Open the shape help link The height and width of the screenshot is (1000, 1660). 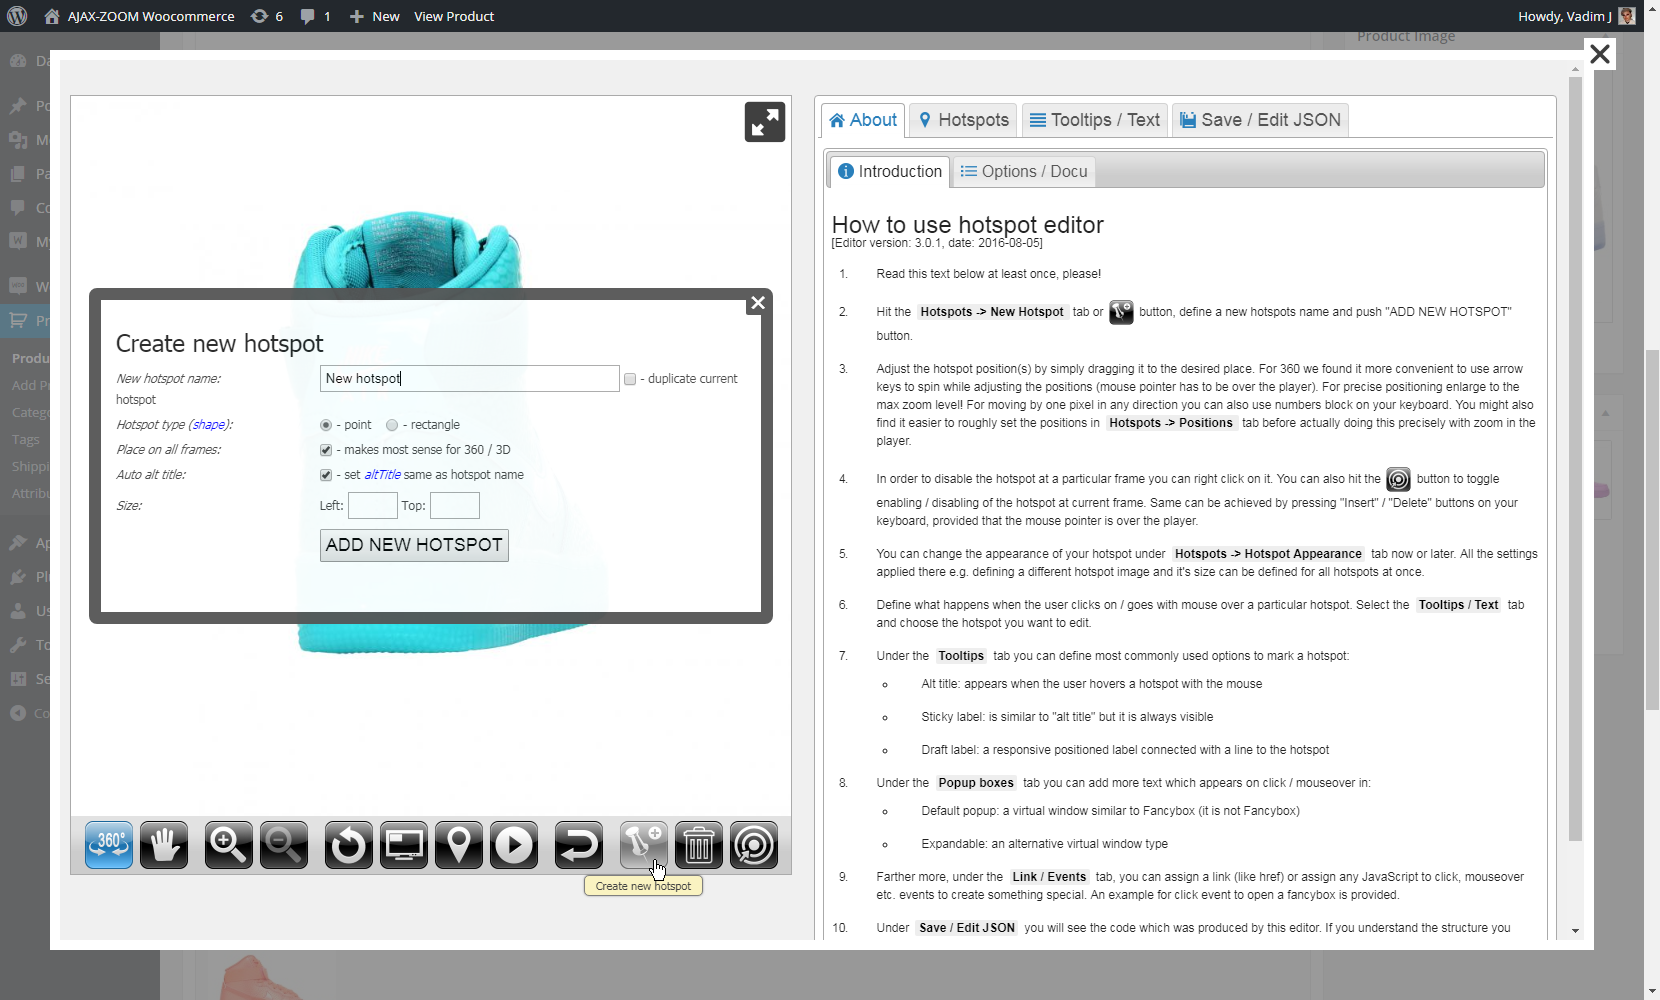[x=209, y=425]
